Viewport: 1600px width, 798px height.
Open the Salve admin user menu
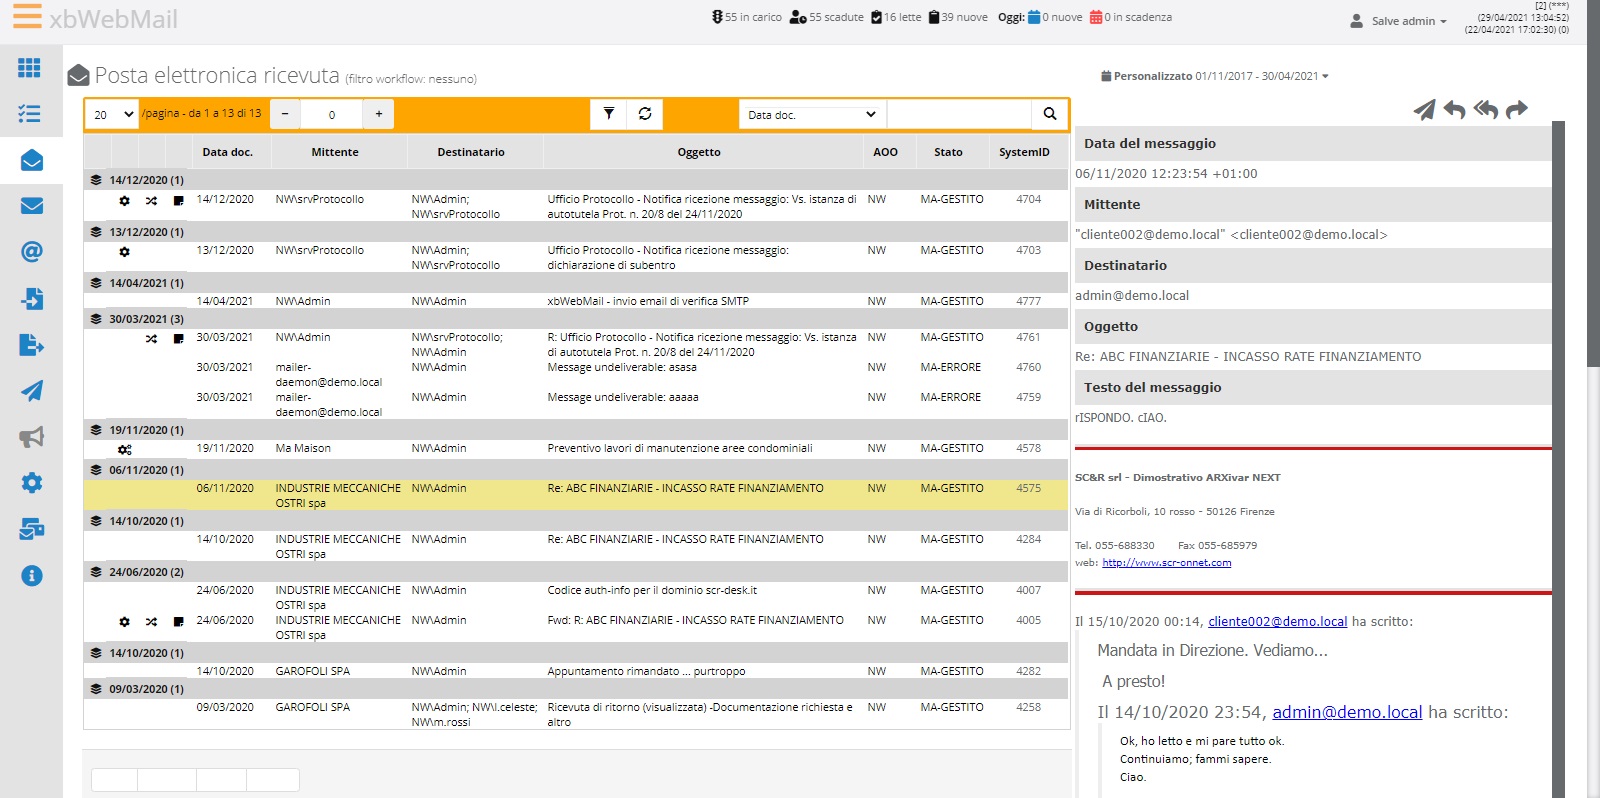pyautogui.click(x=1399, y=21)
